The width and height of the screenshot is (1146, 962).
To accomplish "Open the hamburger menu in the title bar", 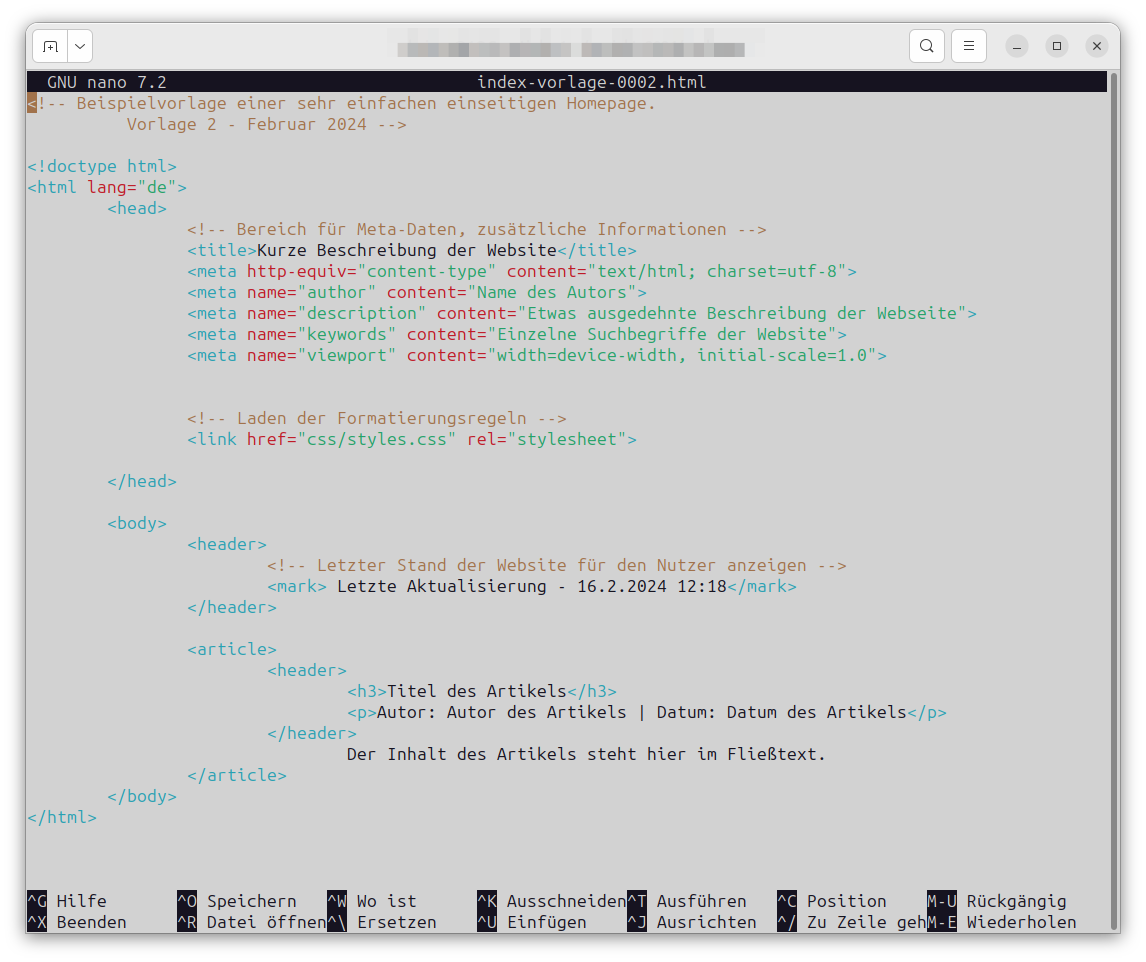I will (x=968, y=45).
